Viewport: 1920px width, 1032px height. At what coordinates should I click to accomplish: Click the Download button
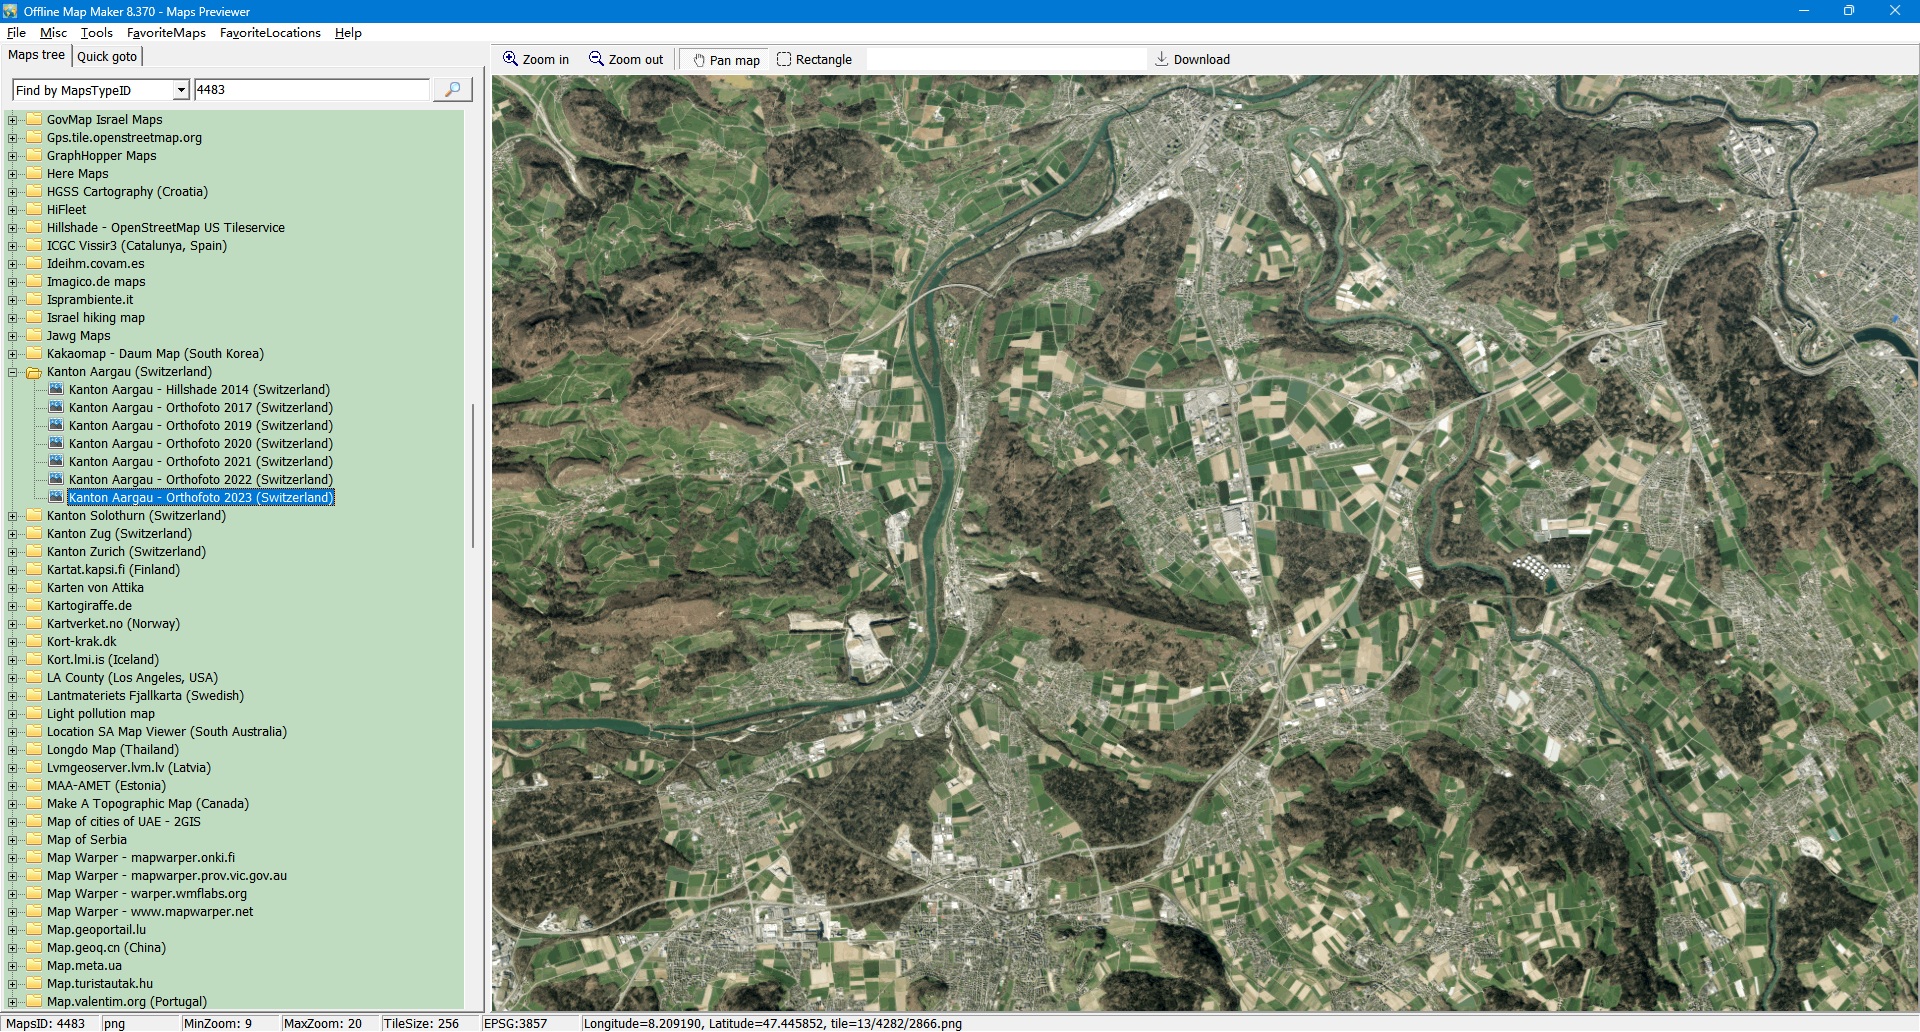[x=1192, y=60]
